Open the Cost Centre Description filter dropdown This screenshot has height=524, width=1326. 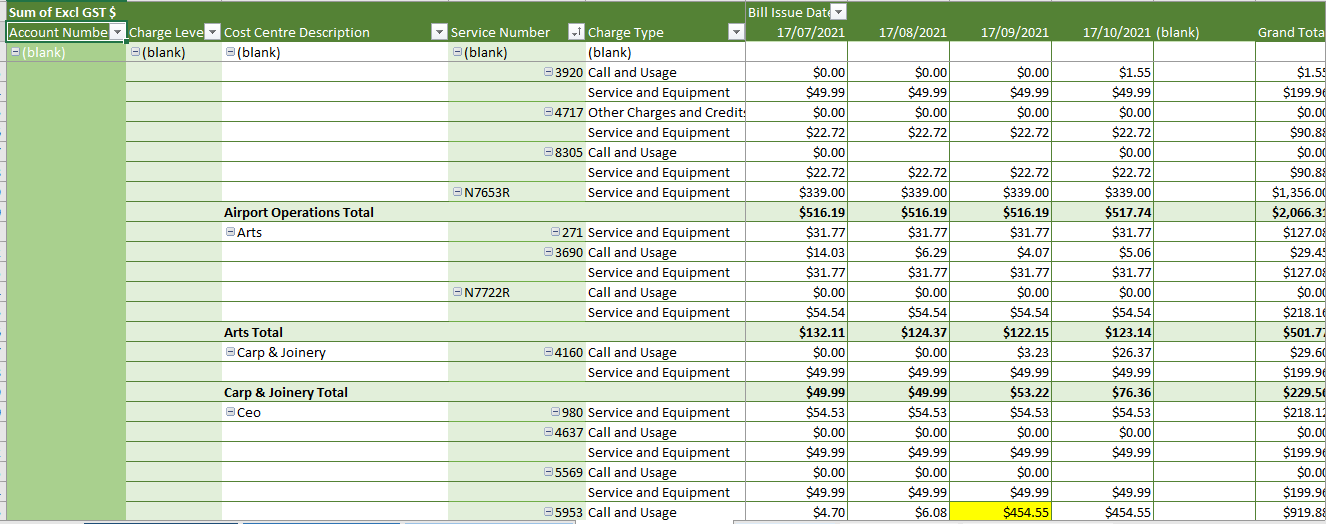(438, 32)
